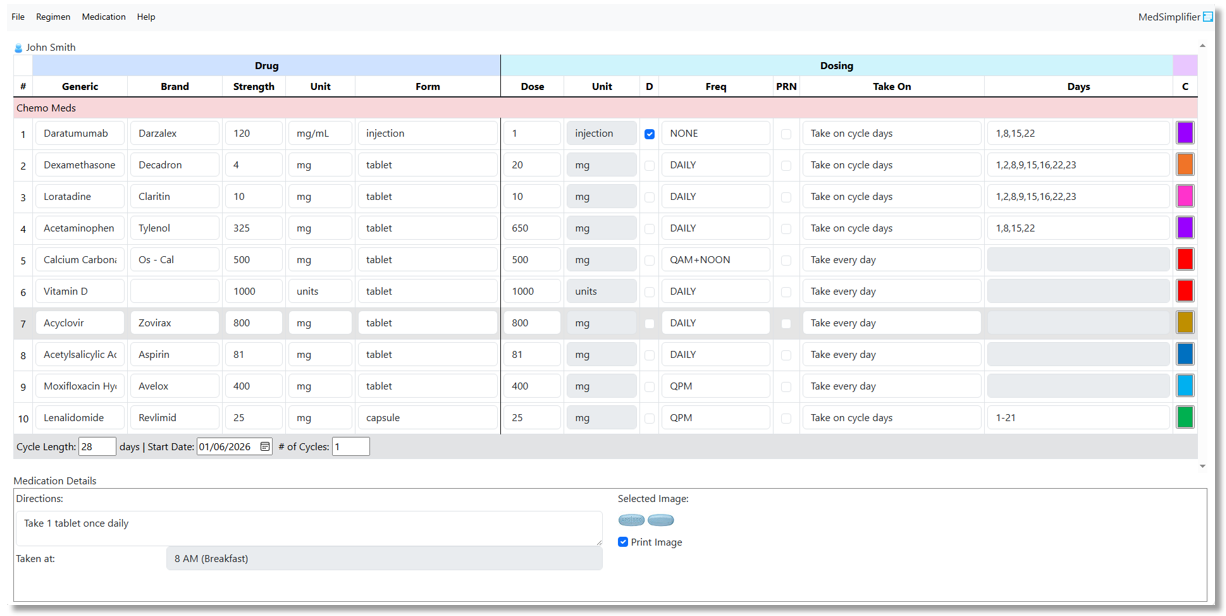The height and width of the screenshot is (616, 1226).
Task: Click the empty Brand field for Vitamin D
Action: (x=175, y=291)
